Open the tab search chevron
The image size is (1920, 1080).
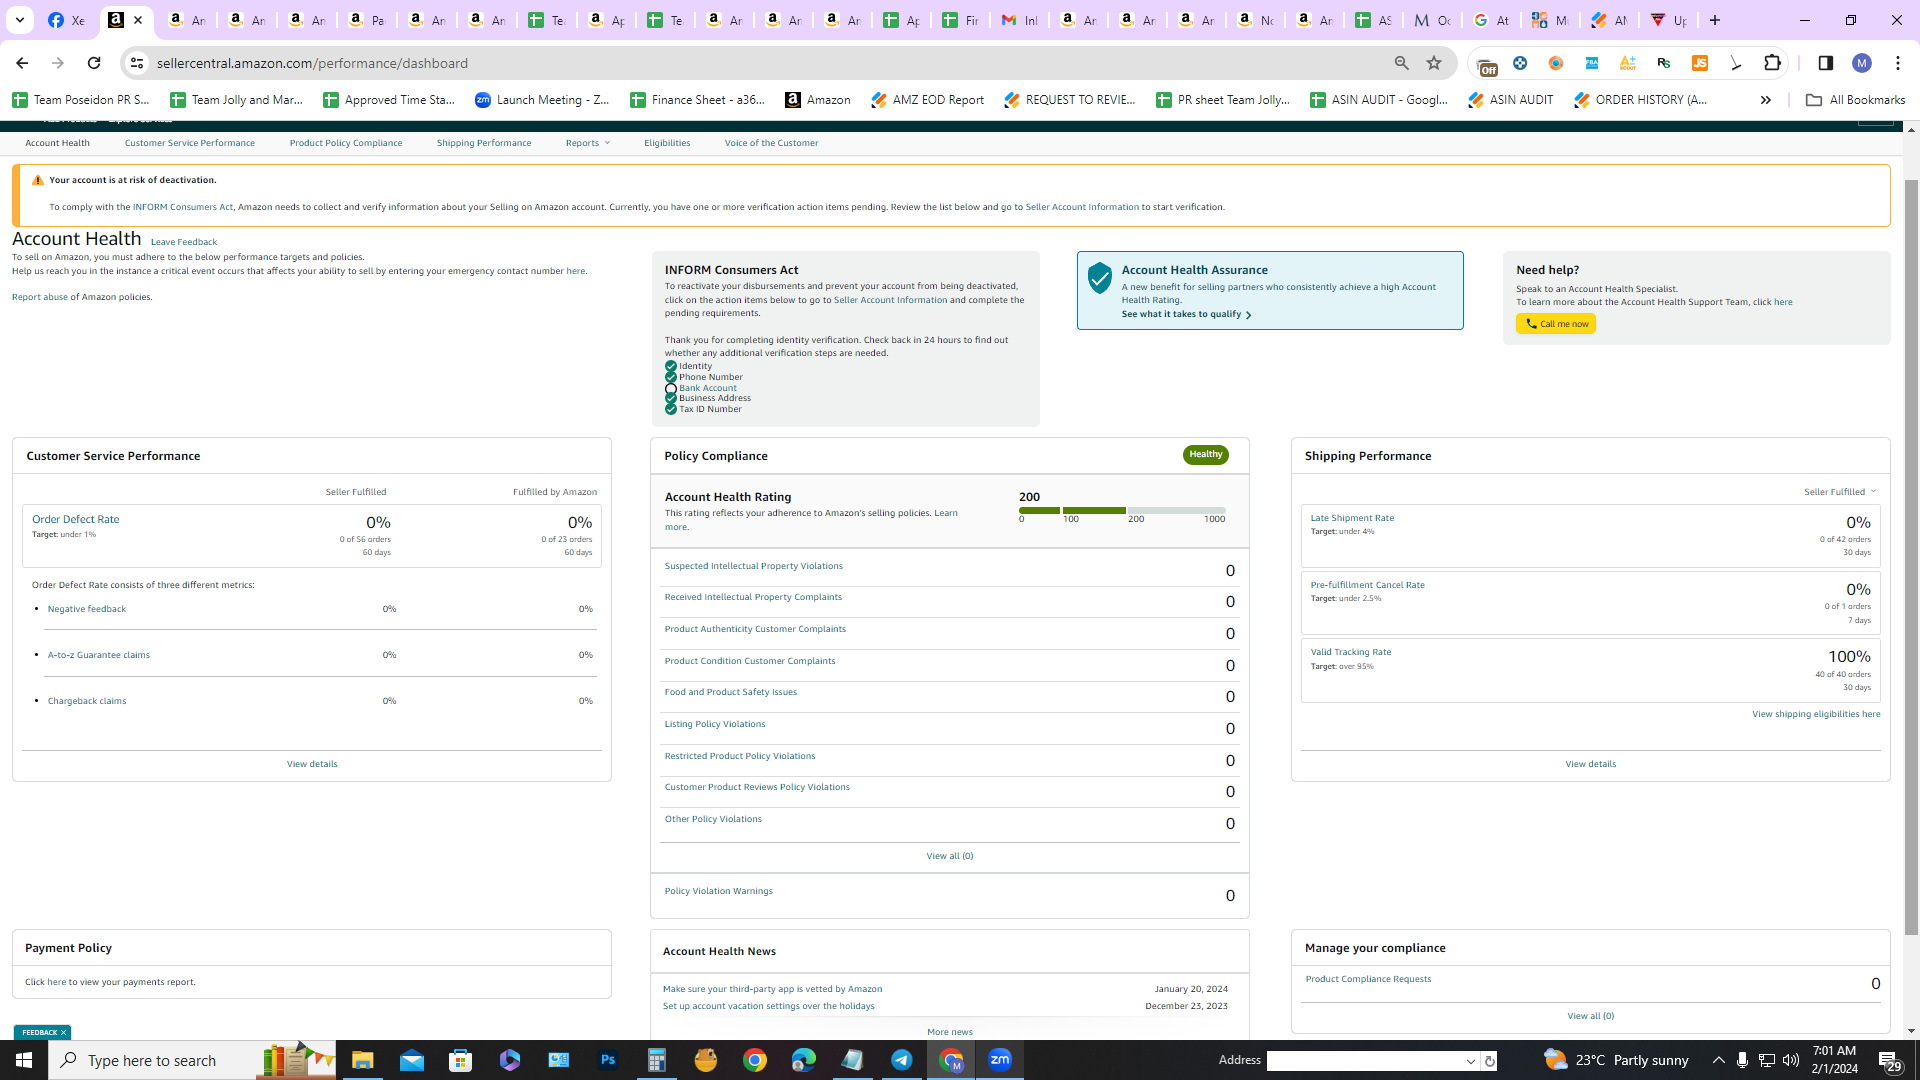[x=19, y=20]
